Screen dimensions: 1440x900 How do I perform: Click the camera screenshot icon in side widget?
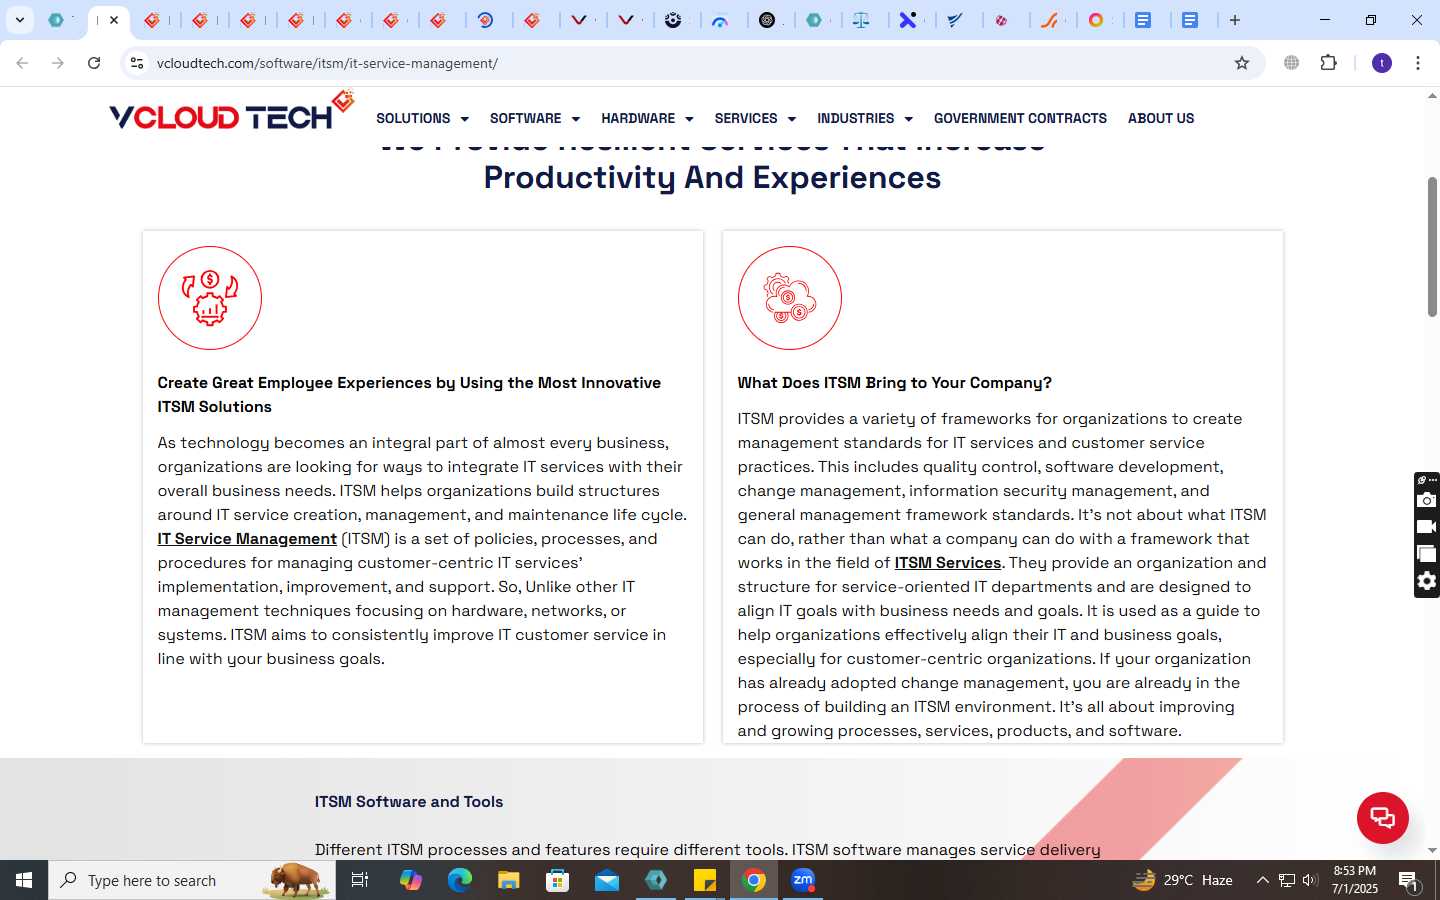[x=1427, y=500]
